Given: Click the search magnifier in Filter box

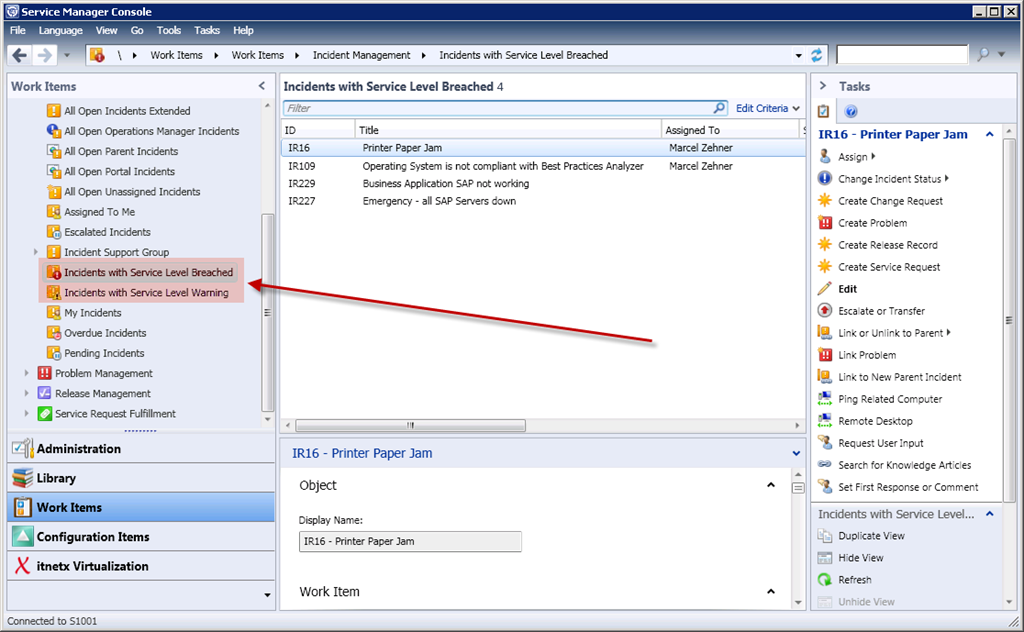Looking at the screenshot, I should pyautogui.click(x=719, y=108).
